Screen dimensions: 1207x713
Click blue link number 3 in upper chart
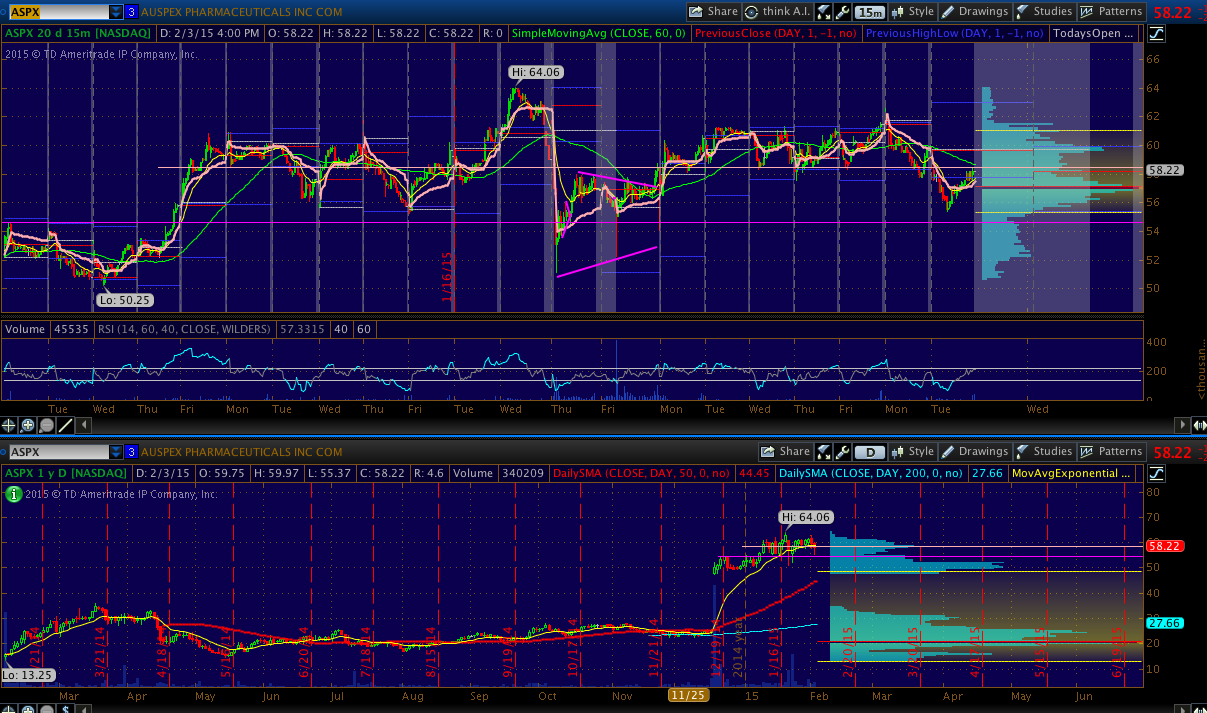tap(131, 12)
